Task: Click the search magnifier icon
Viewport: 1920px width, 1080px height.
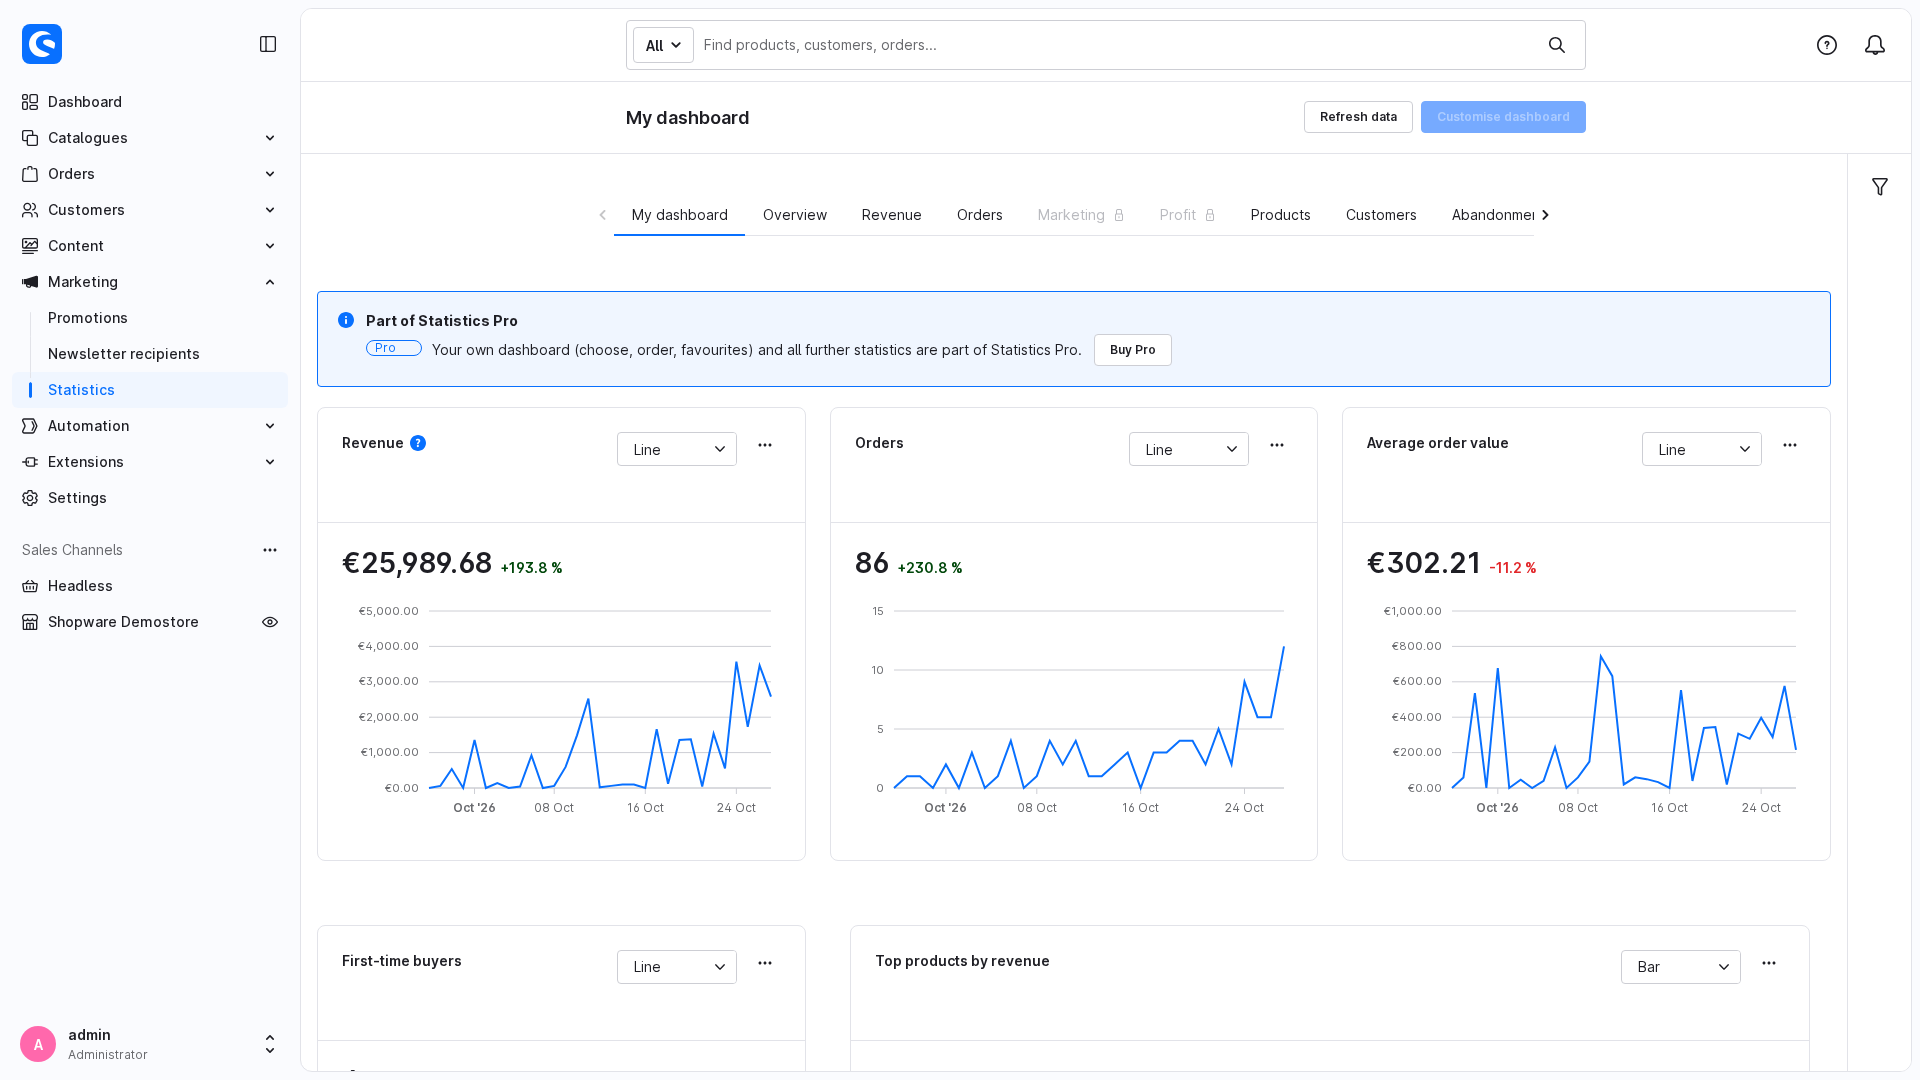Action: click(x=1557, y=45)
